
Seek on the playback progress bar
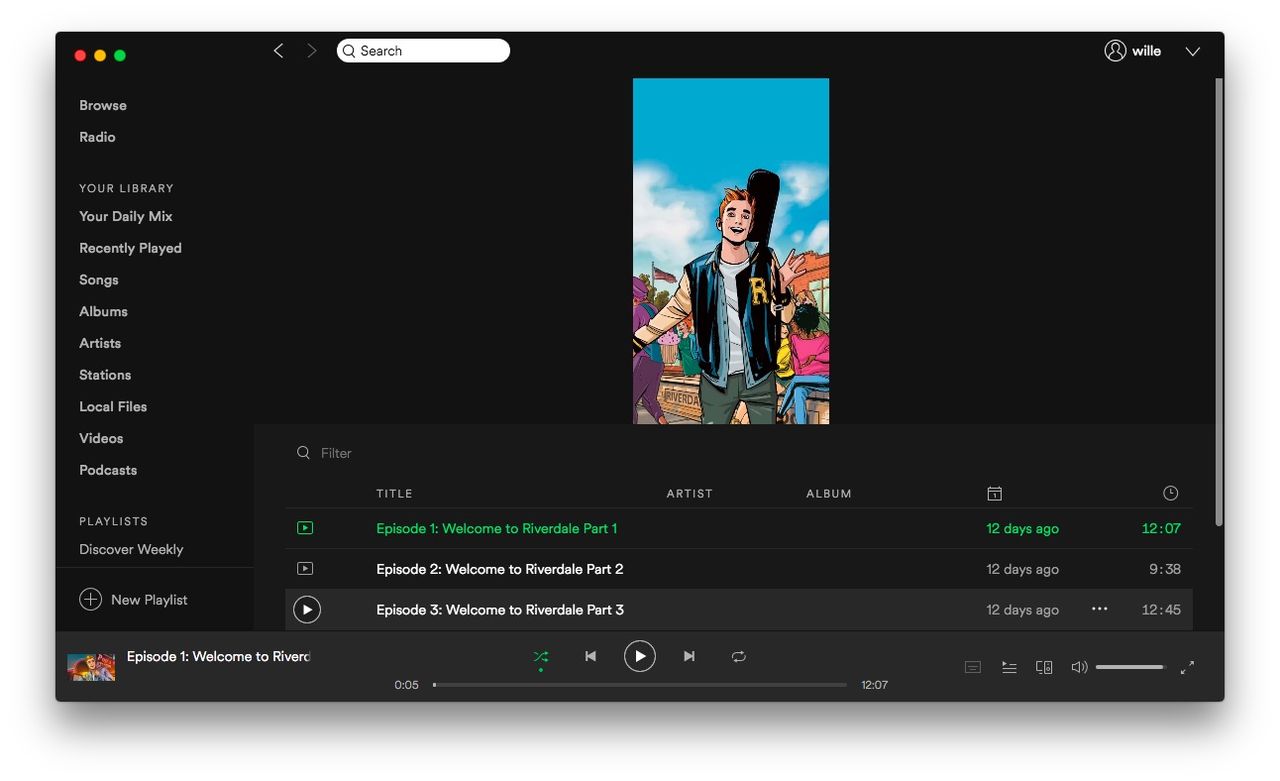640,685
